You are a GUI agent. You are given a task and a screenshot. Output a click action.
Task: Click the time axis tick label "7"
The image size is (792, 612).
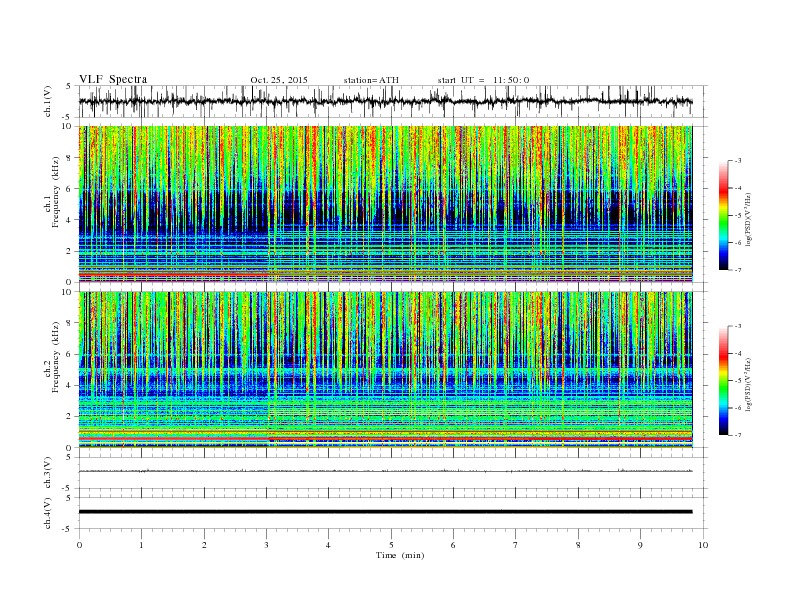click(516, 545)
